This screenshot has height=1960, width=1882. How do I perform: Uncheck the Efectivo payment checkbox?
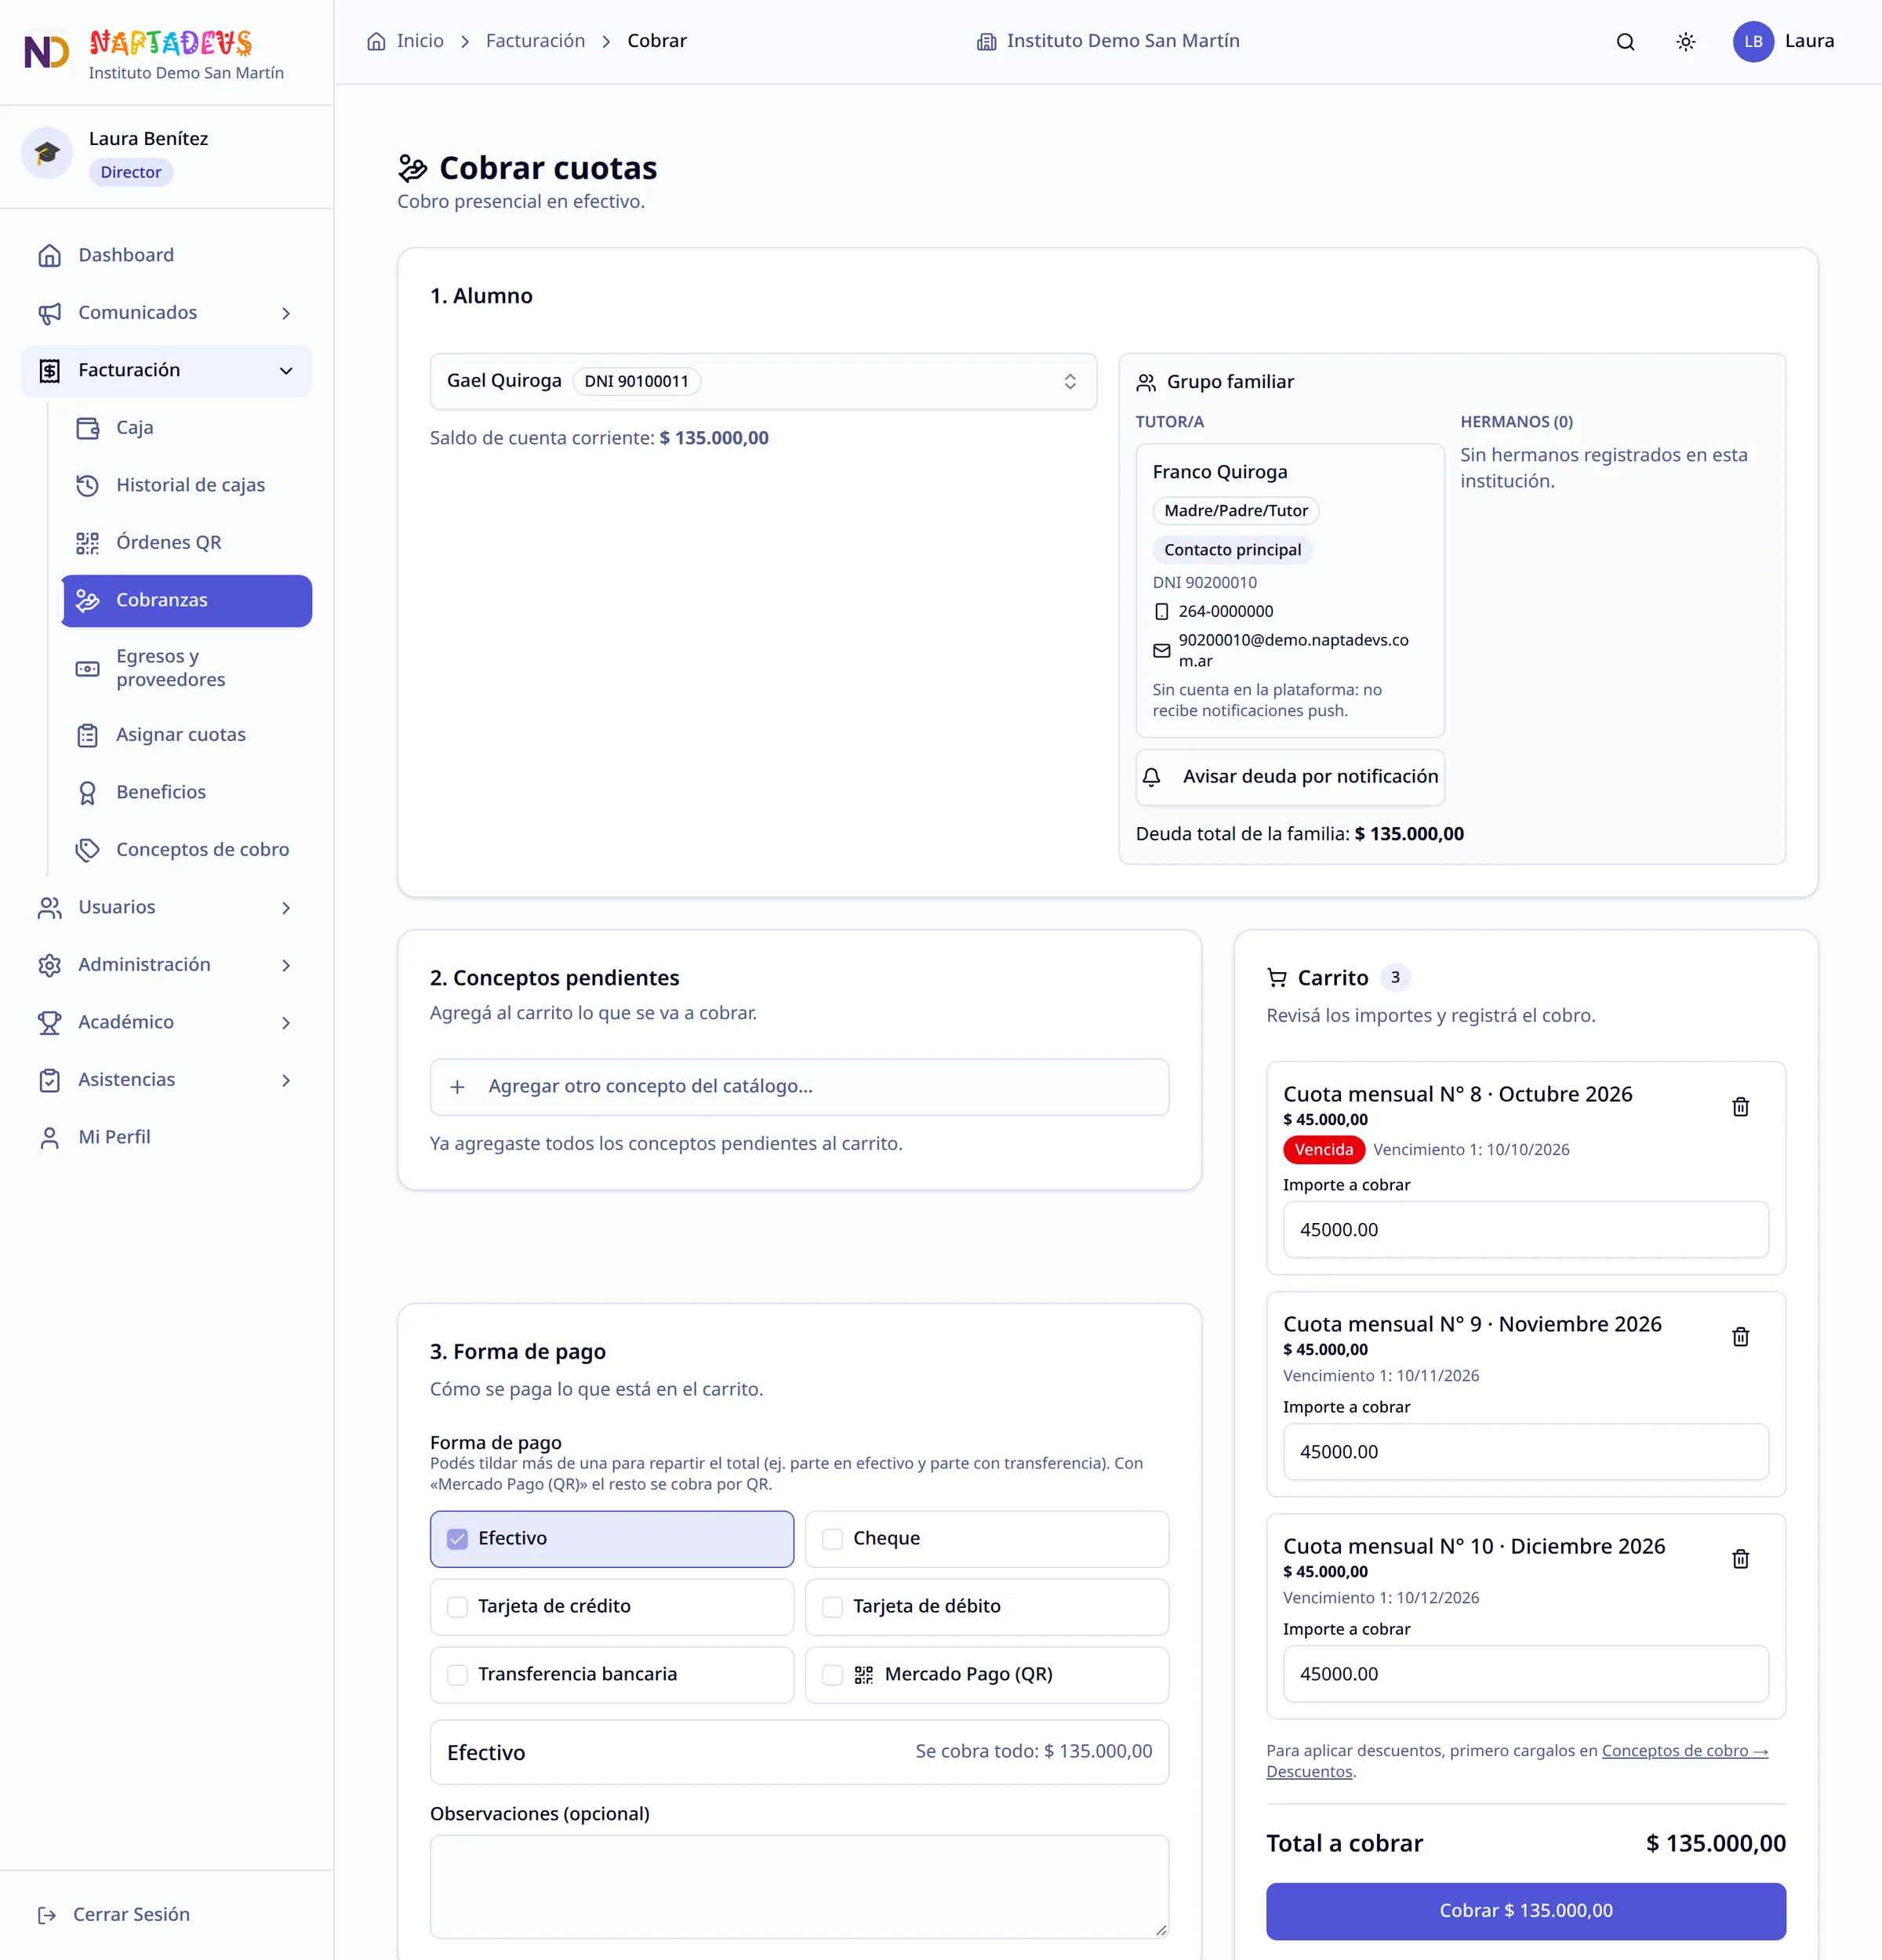[457, 1539]
